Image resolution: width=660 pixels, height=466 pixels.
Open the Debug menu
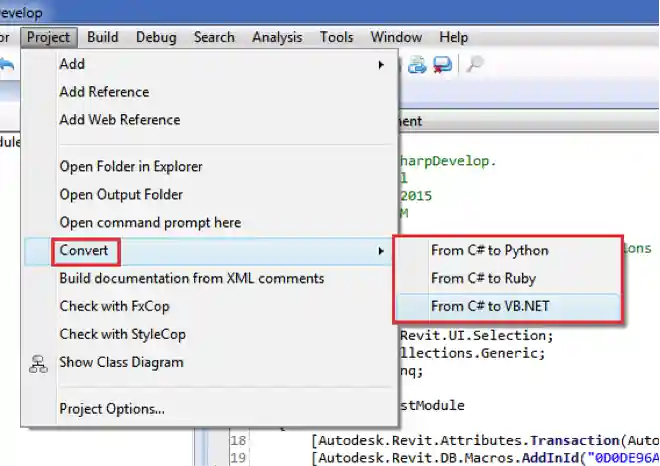click(155, 37)
